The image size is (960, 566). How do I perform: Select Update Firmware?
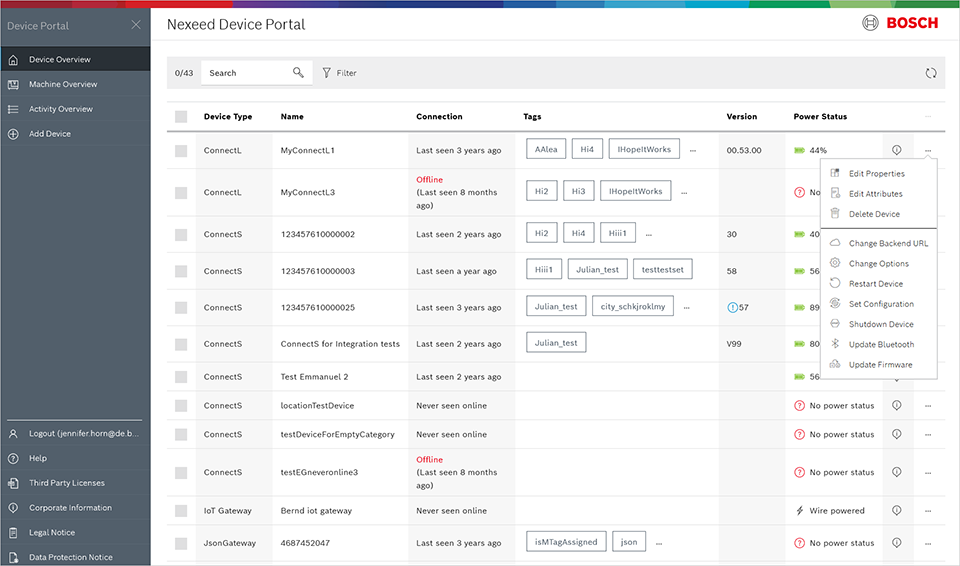879,364
